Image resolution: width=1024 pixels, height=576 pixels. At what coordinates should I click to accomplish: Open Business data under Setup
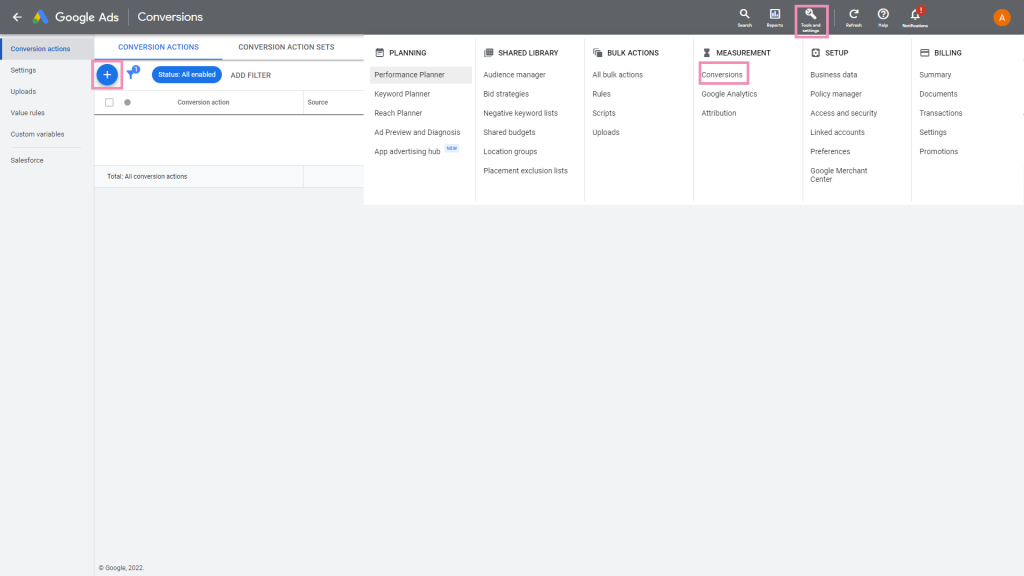click(x=834, y=75)
